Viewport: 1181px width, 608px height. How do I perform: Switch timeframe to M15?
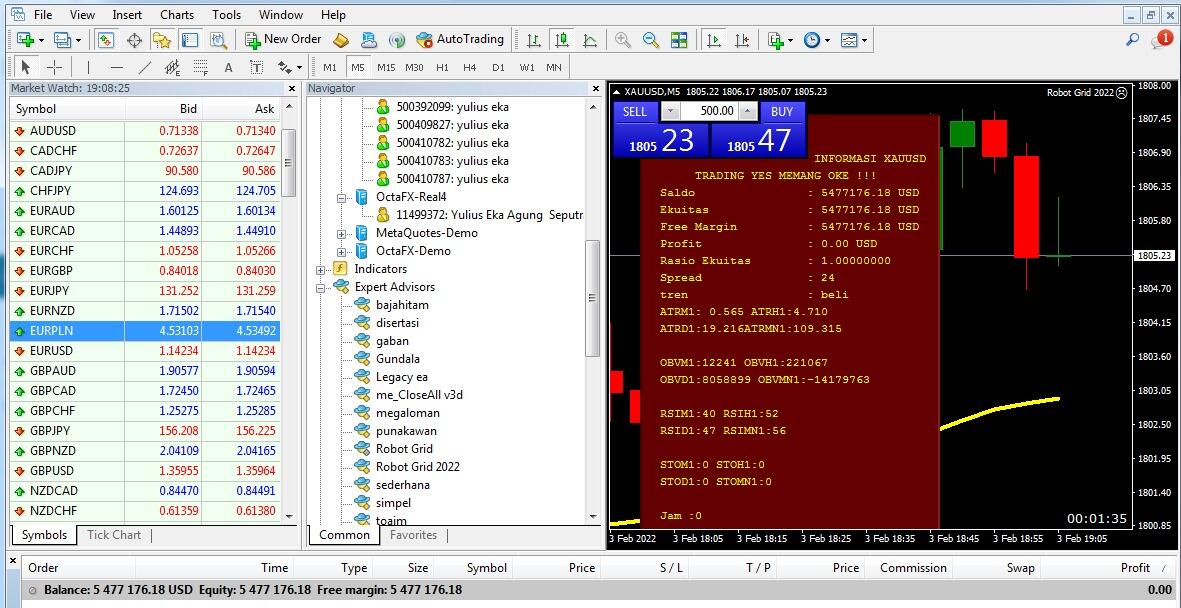pos(386,67)
